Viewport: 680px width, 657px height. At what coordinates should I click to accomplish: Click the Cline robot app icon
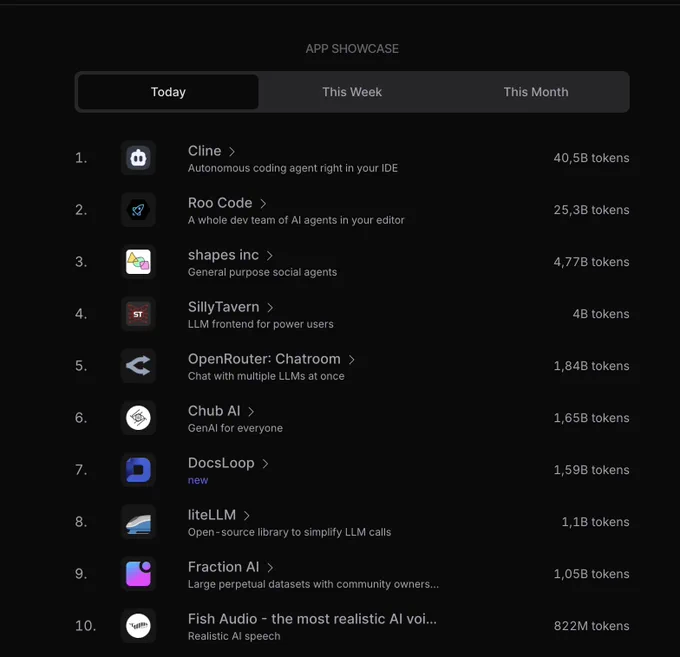click(138, 158)
